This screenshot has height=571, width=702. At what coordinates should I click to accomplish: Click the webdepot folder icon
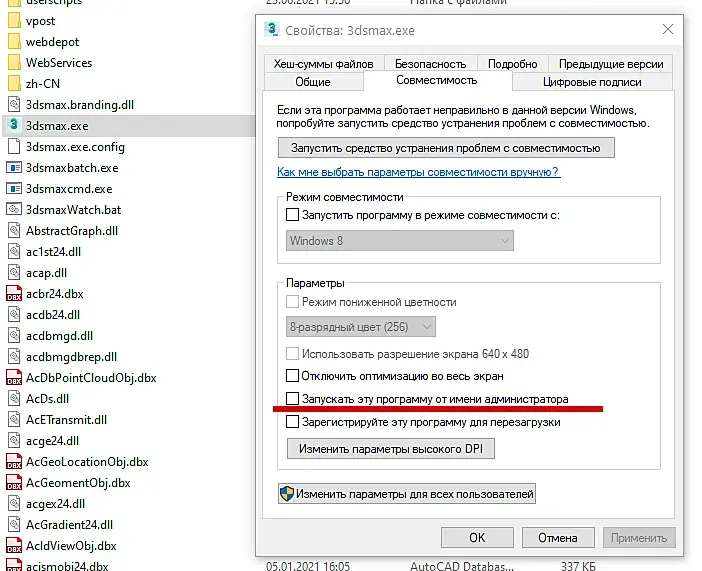coord(14,42)
